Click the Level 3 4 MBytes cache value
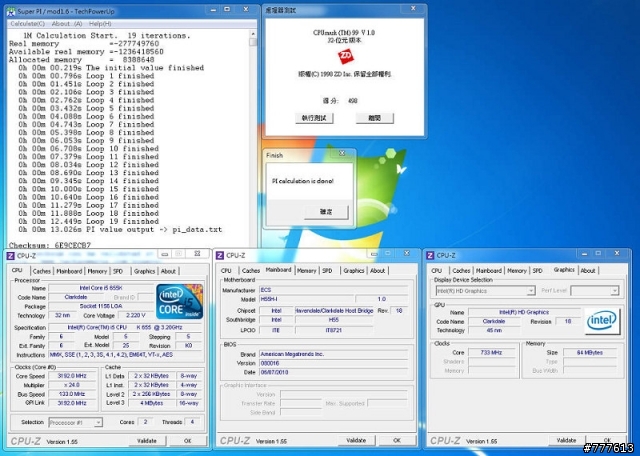This screenshot has width=640, height=456. point(151,403)
